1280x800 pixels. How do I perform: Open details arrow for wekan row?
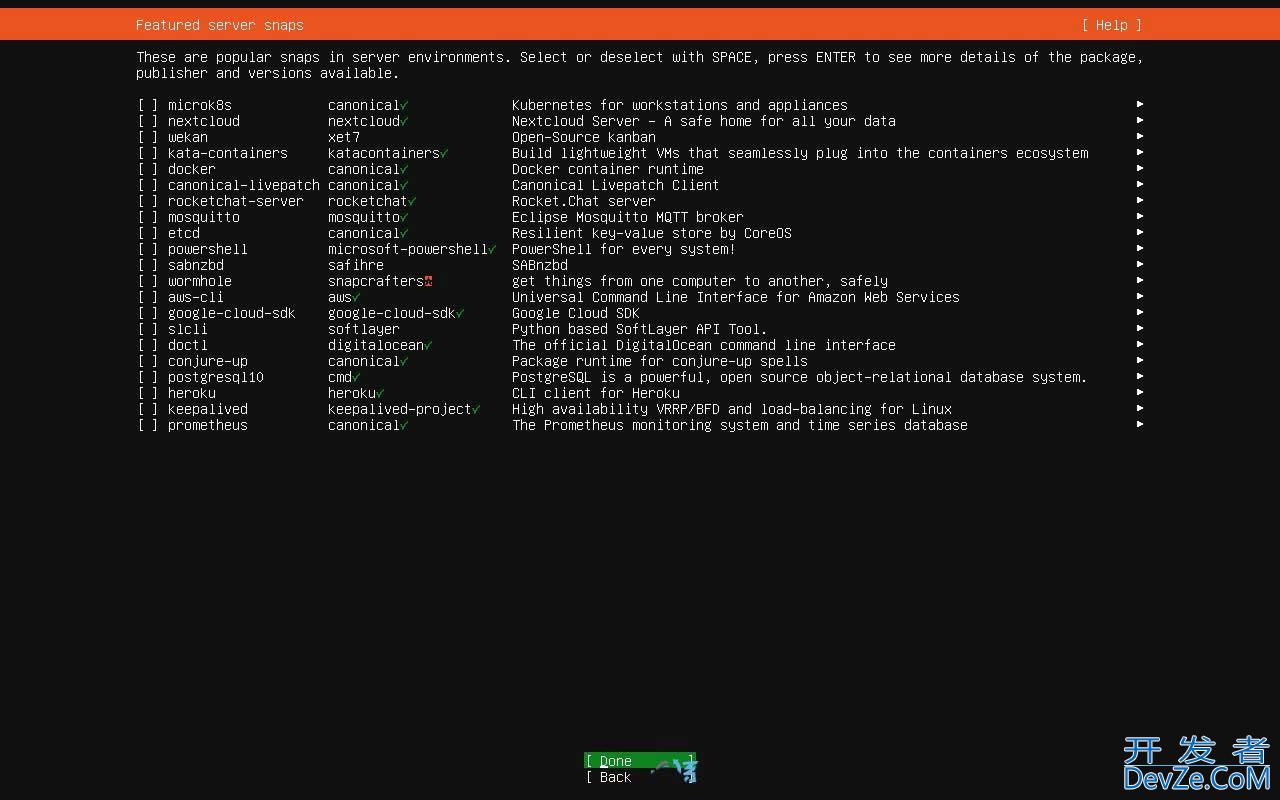pos(1140,136)
